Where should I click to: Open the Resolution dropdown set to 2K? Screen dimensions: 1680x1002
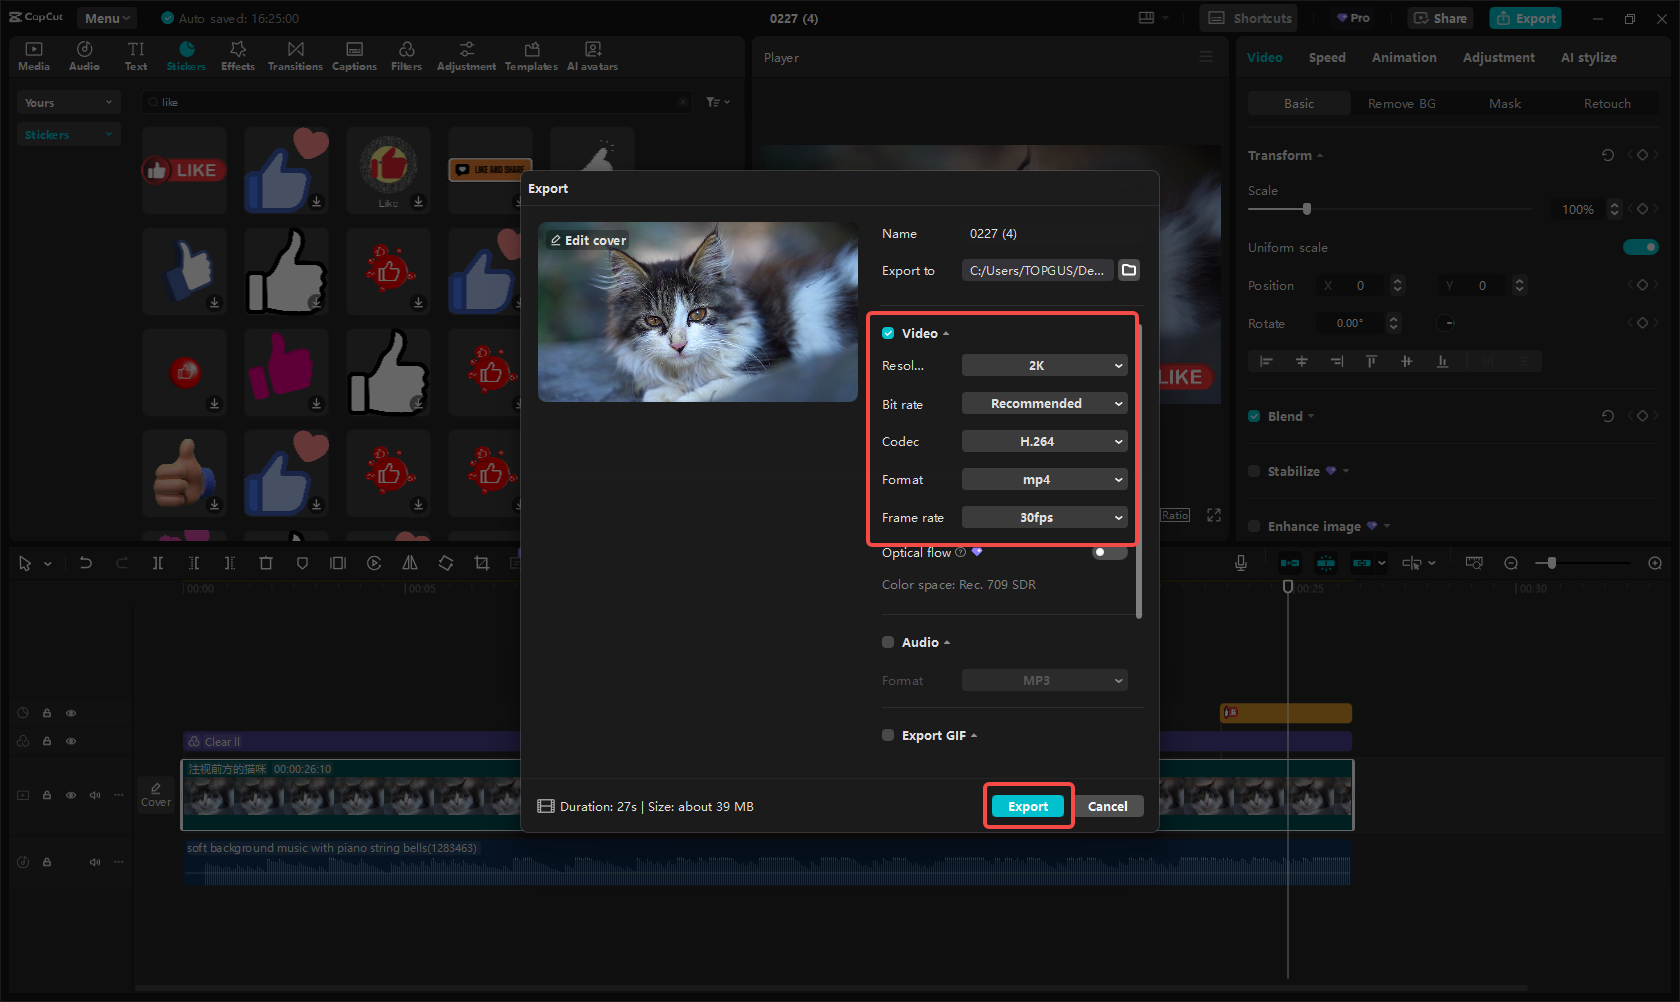[x=1044, y=365]
